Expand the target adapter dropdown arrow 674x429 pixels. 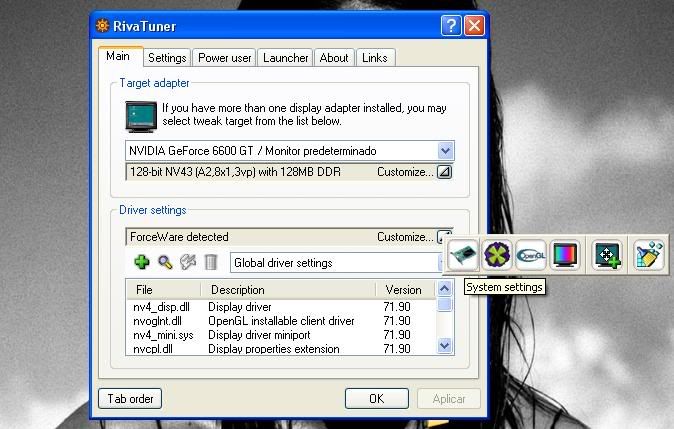[446, 151]
